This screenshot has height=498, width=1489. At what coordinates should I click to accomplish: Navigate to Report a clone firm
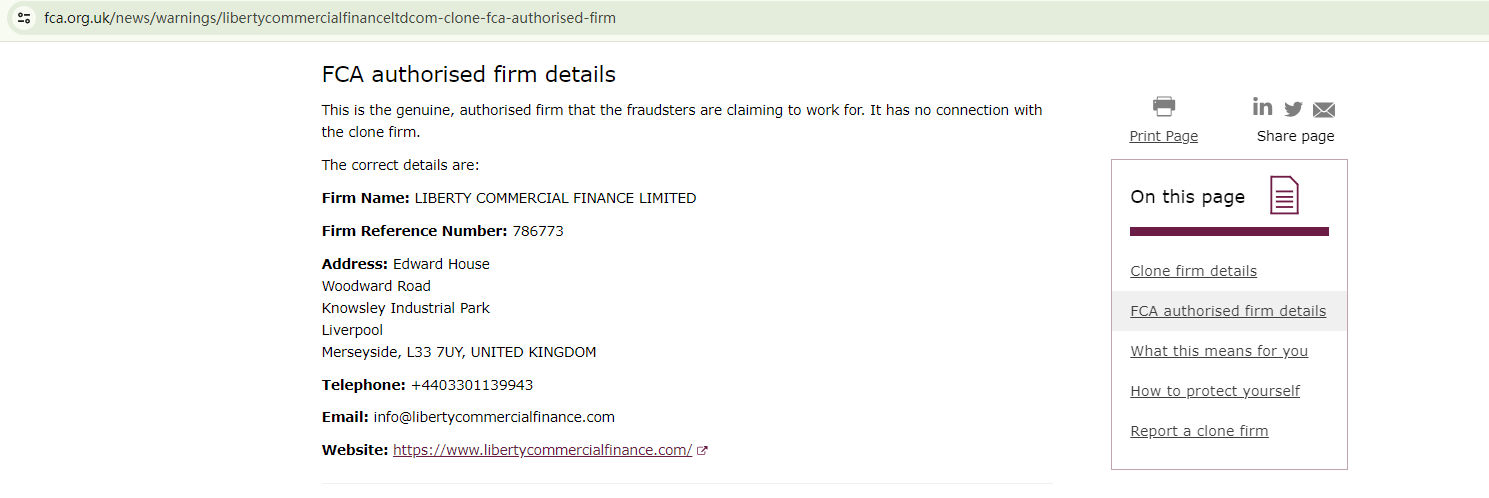pos(1199,431)
